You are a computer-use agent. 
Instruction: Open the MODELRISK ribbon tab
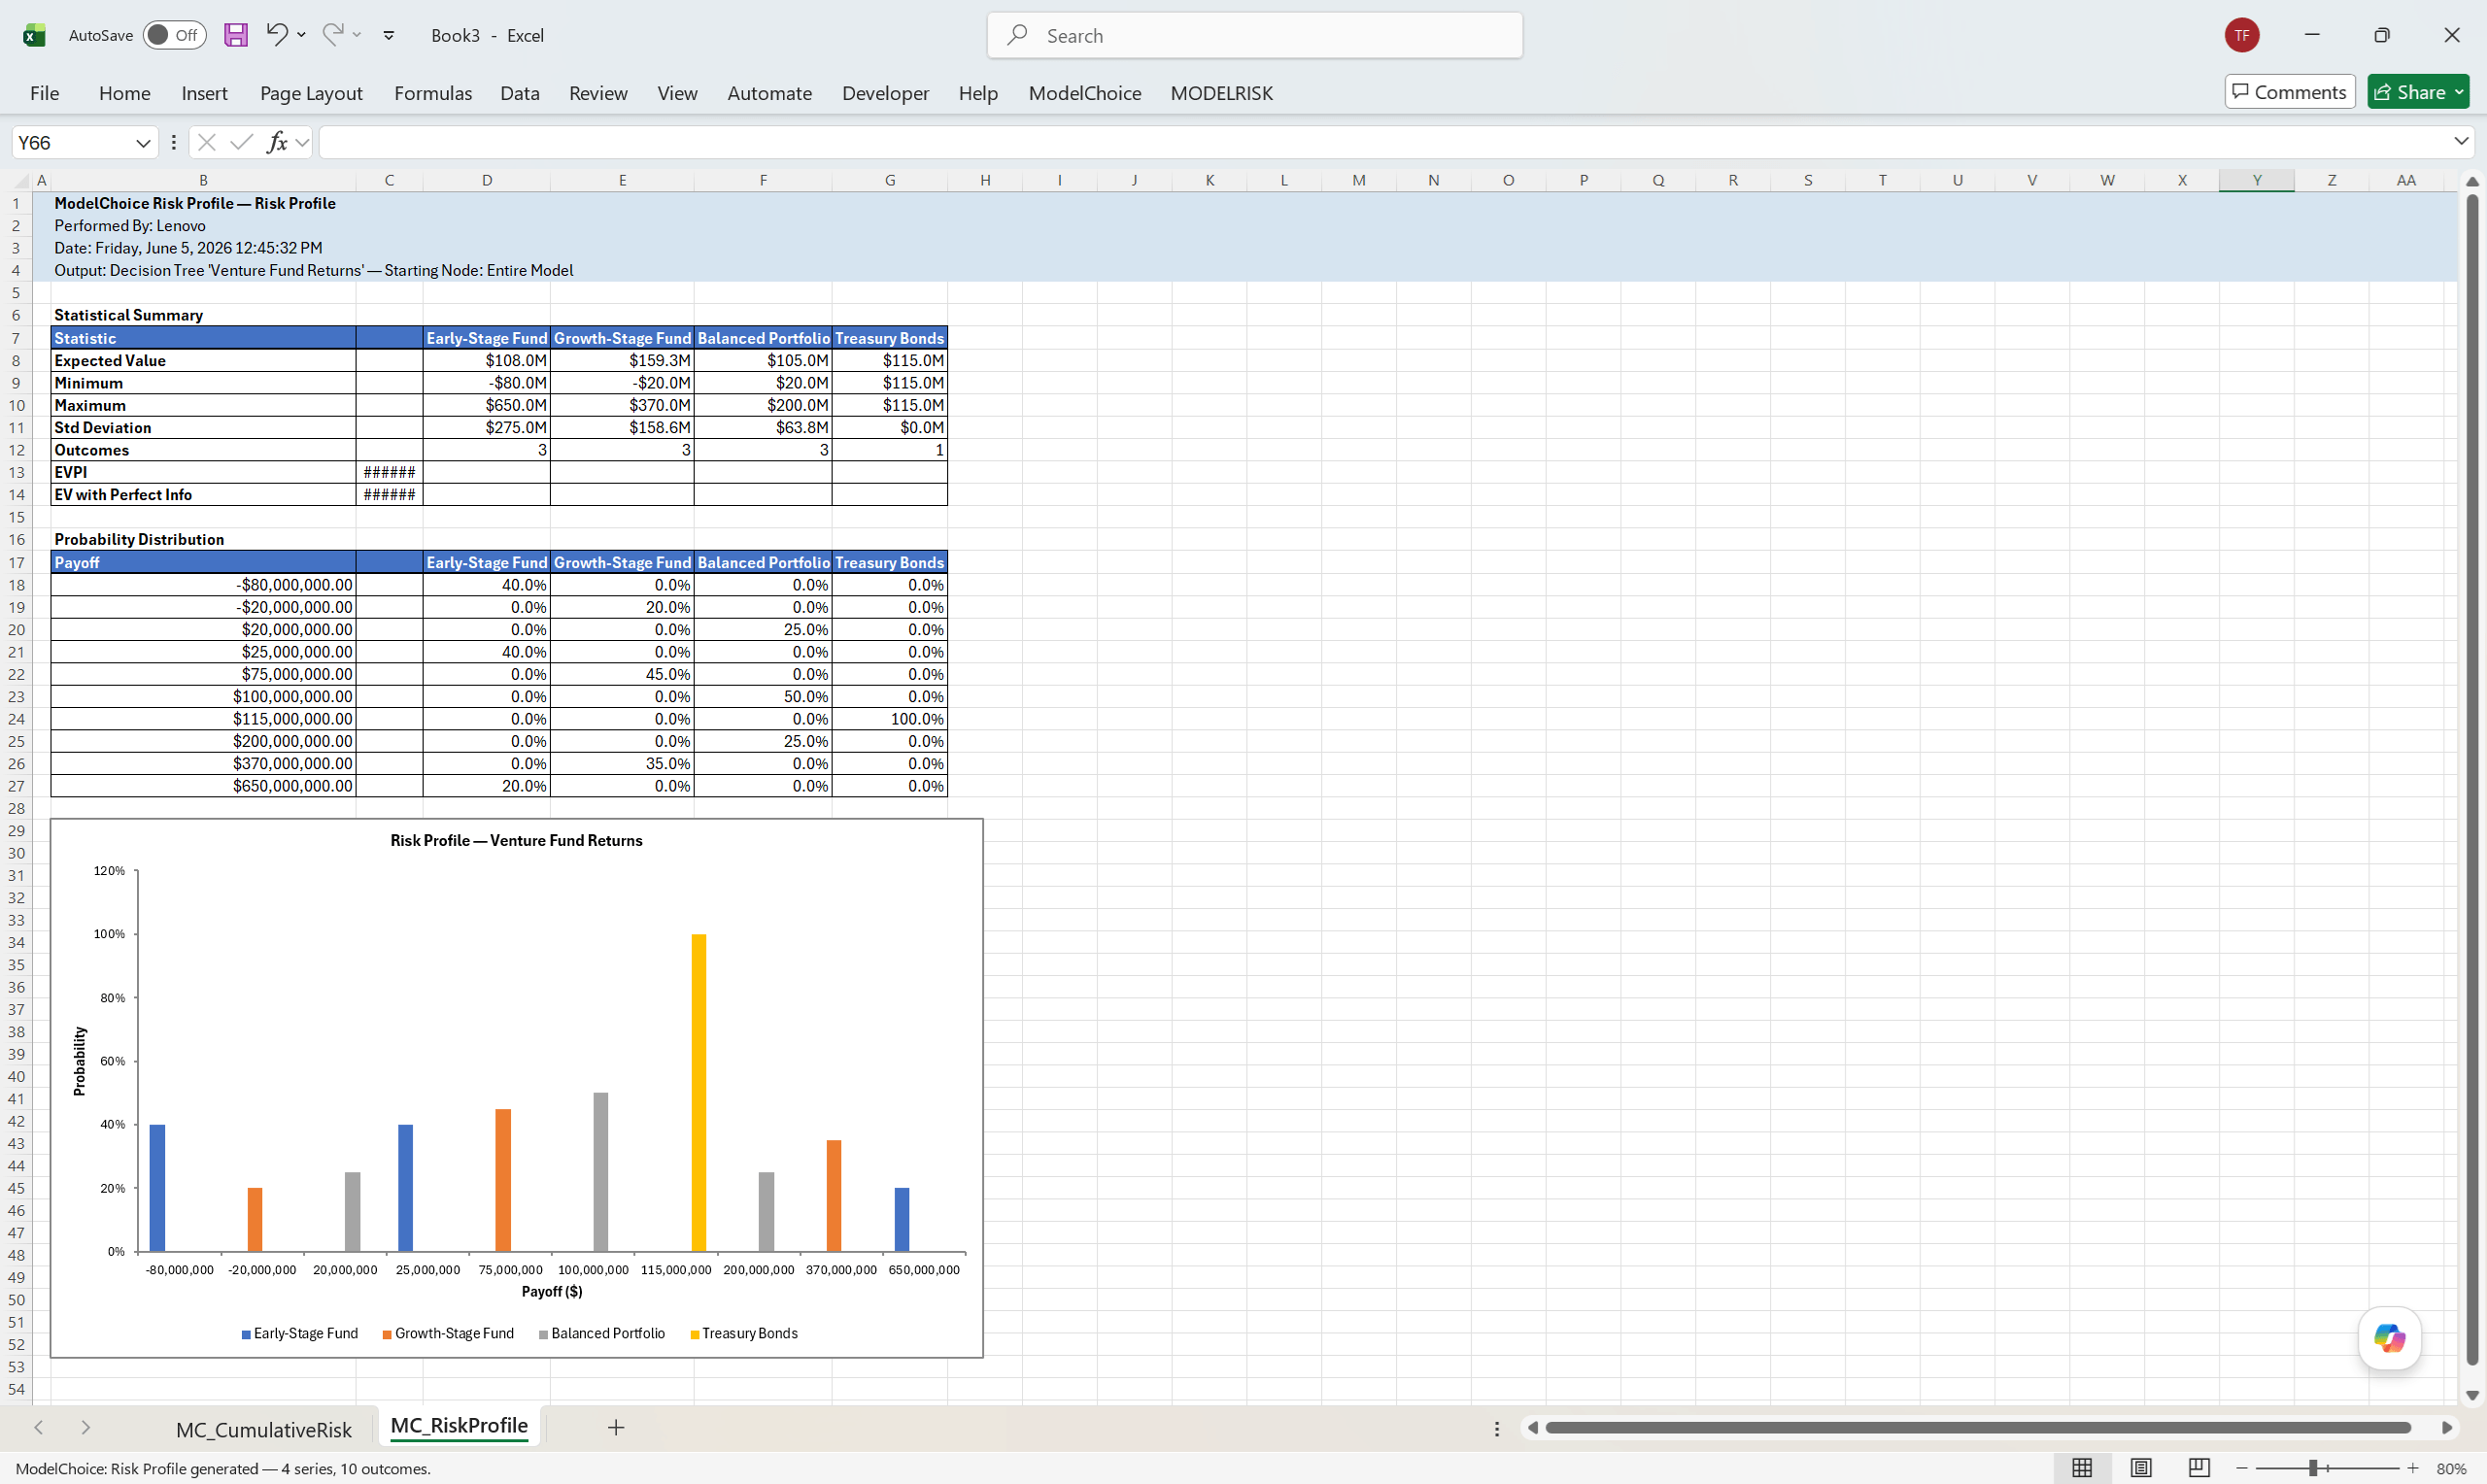[1221, 92]
